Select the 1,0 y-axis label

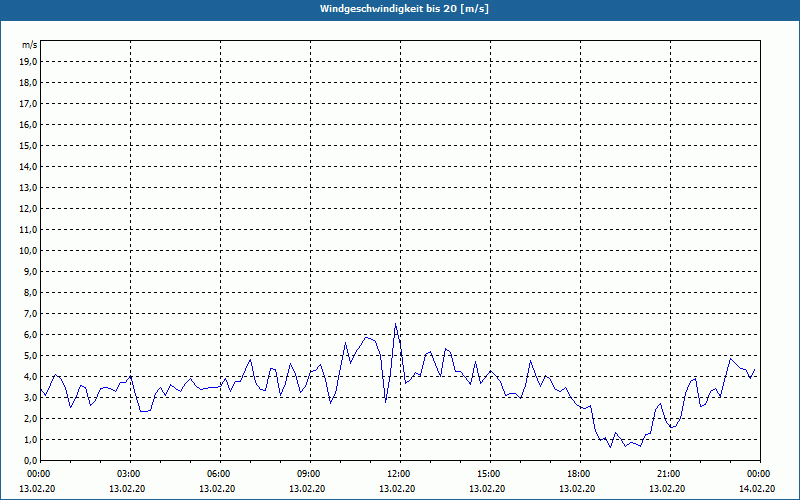click(x=30, y=440)
